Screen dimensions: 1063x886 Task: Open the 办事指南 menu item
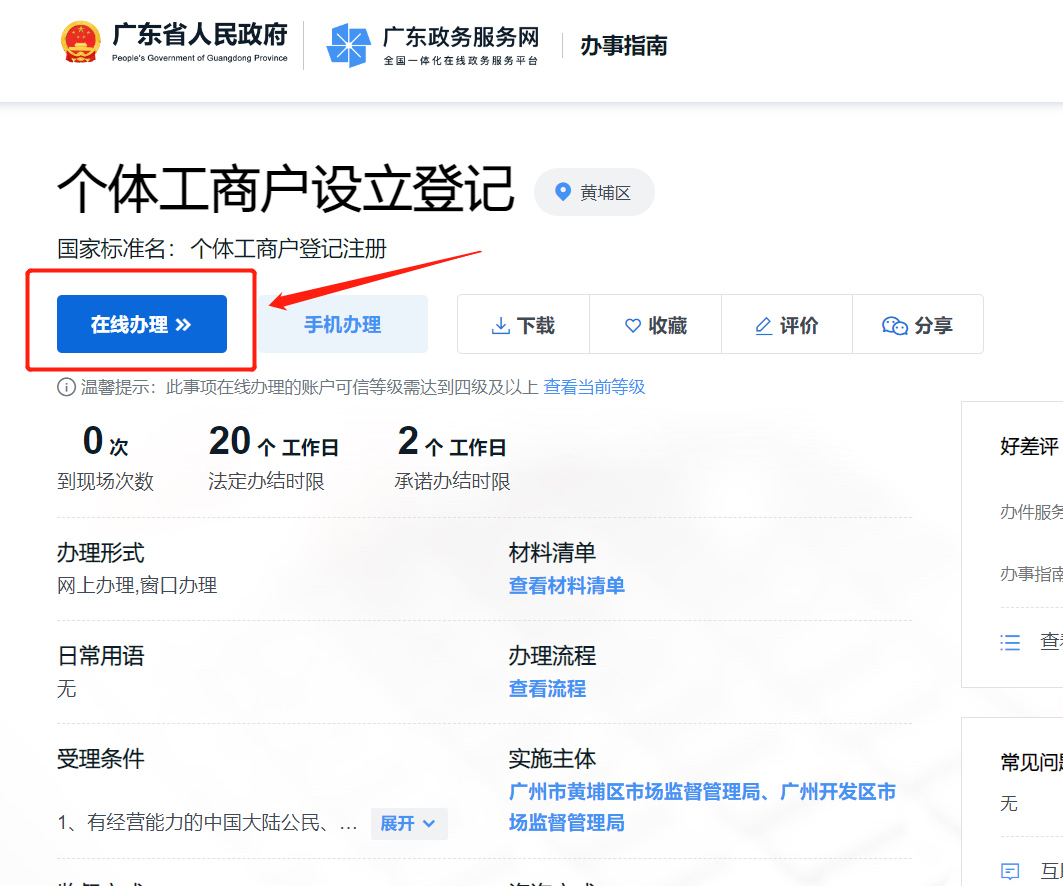pos(622,45)
